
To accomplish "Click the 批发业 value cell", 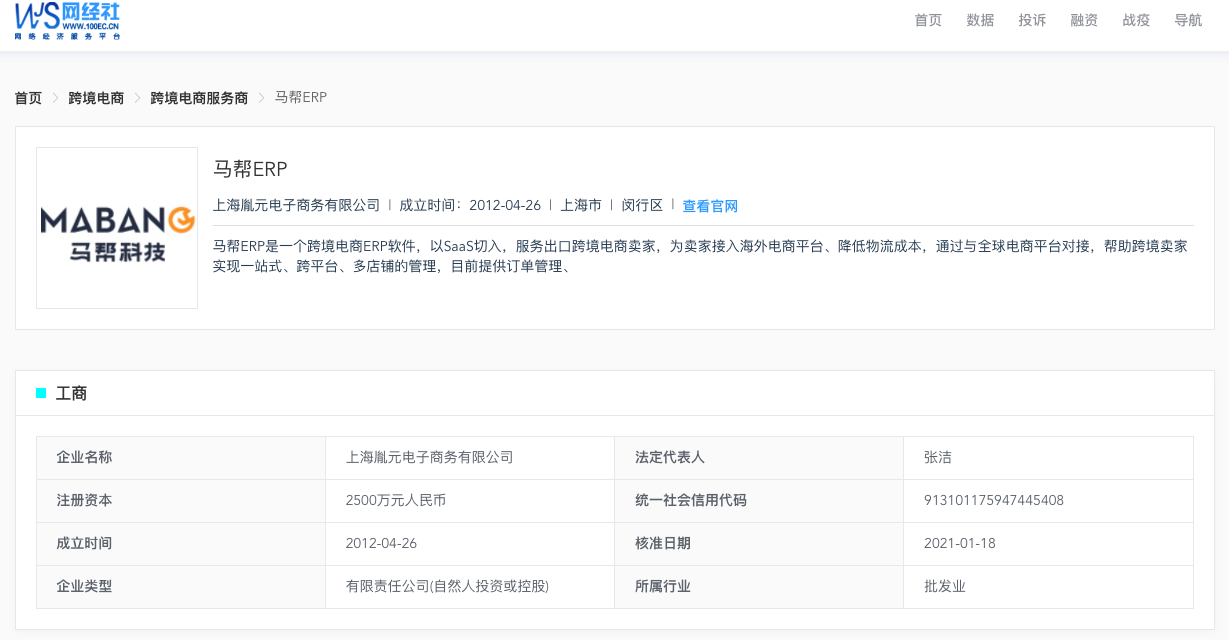I will 1048,587.
